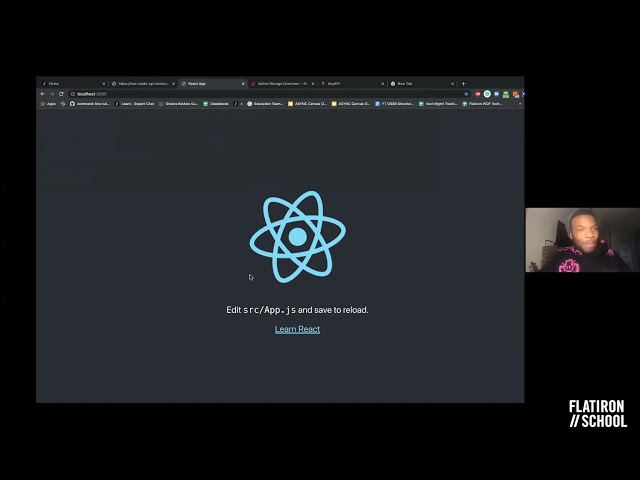Close the React App tab
Image resolution: width=640 pixels, height=480 pixels.
tap(243, 84)
